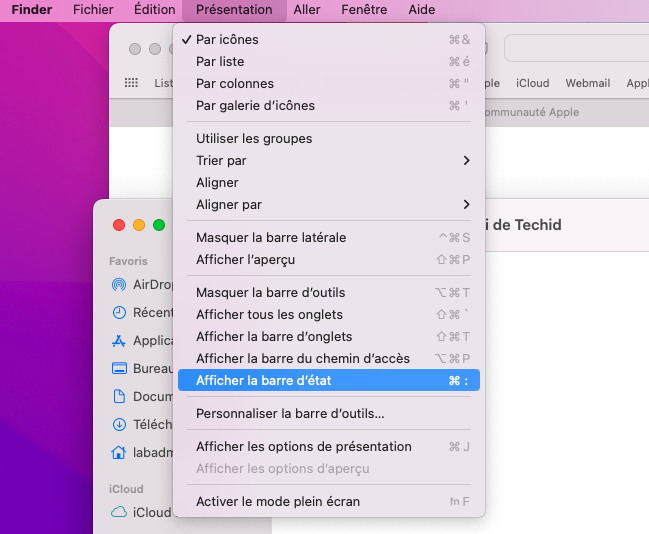This screenshot has width=649, height=534.
Task: Open the Finder application menu
Action: point(31,10)
